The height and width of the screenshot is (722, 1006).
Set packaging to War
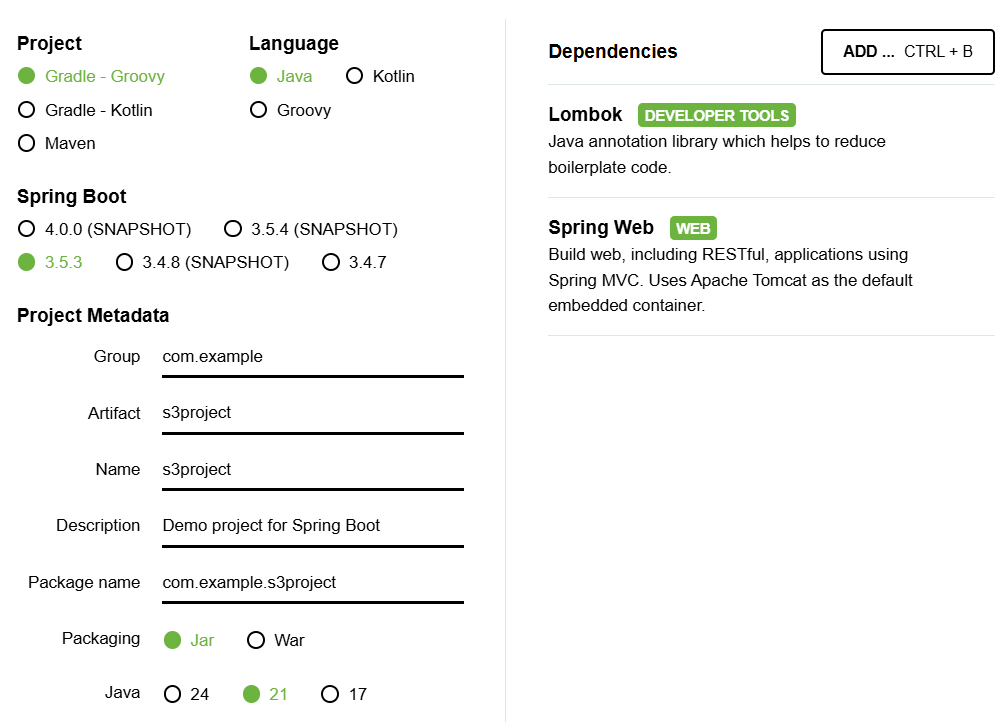point(257,640)
